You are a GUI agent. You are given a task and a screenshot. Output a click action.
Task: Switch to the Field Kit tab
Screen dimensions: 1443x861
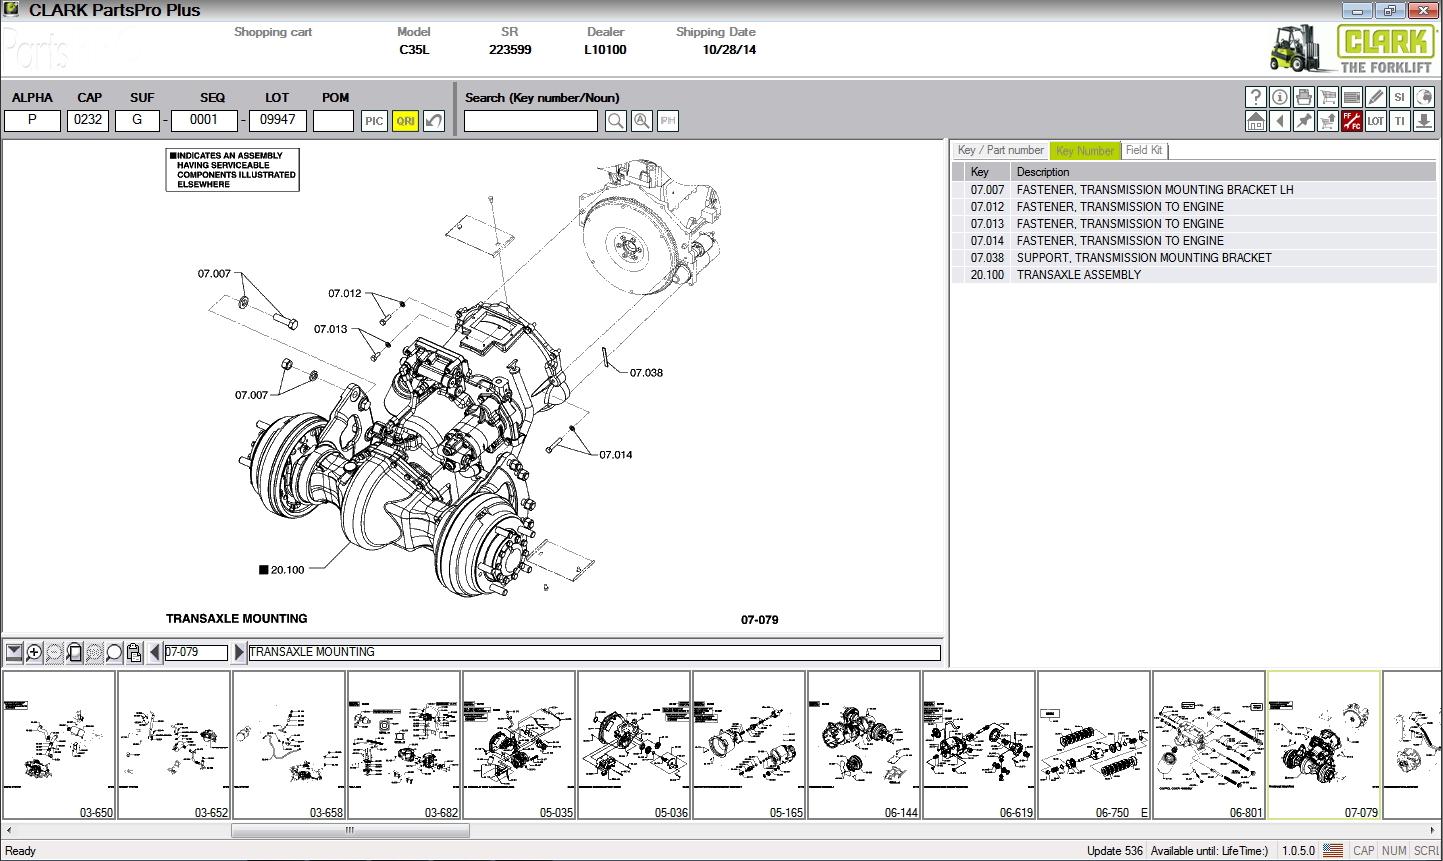1144,150
